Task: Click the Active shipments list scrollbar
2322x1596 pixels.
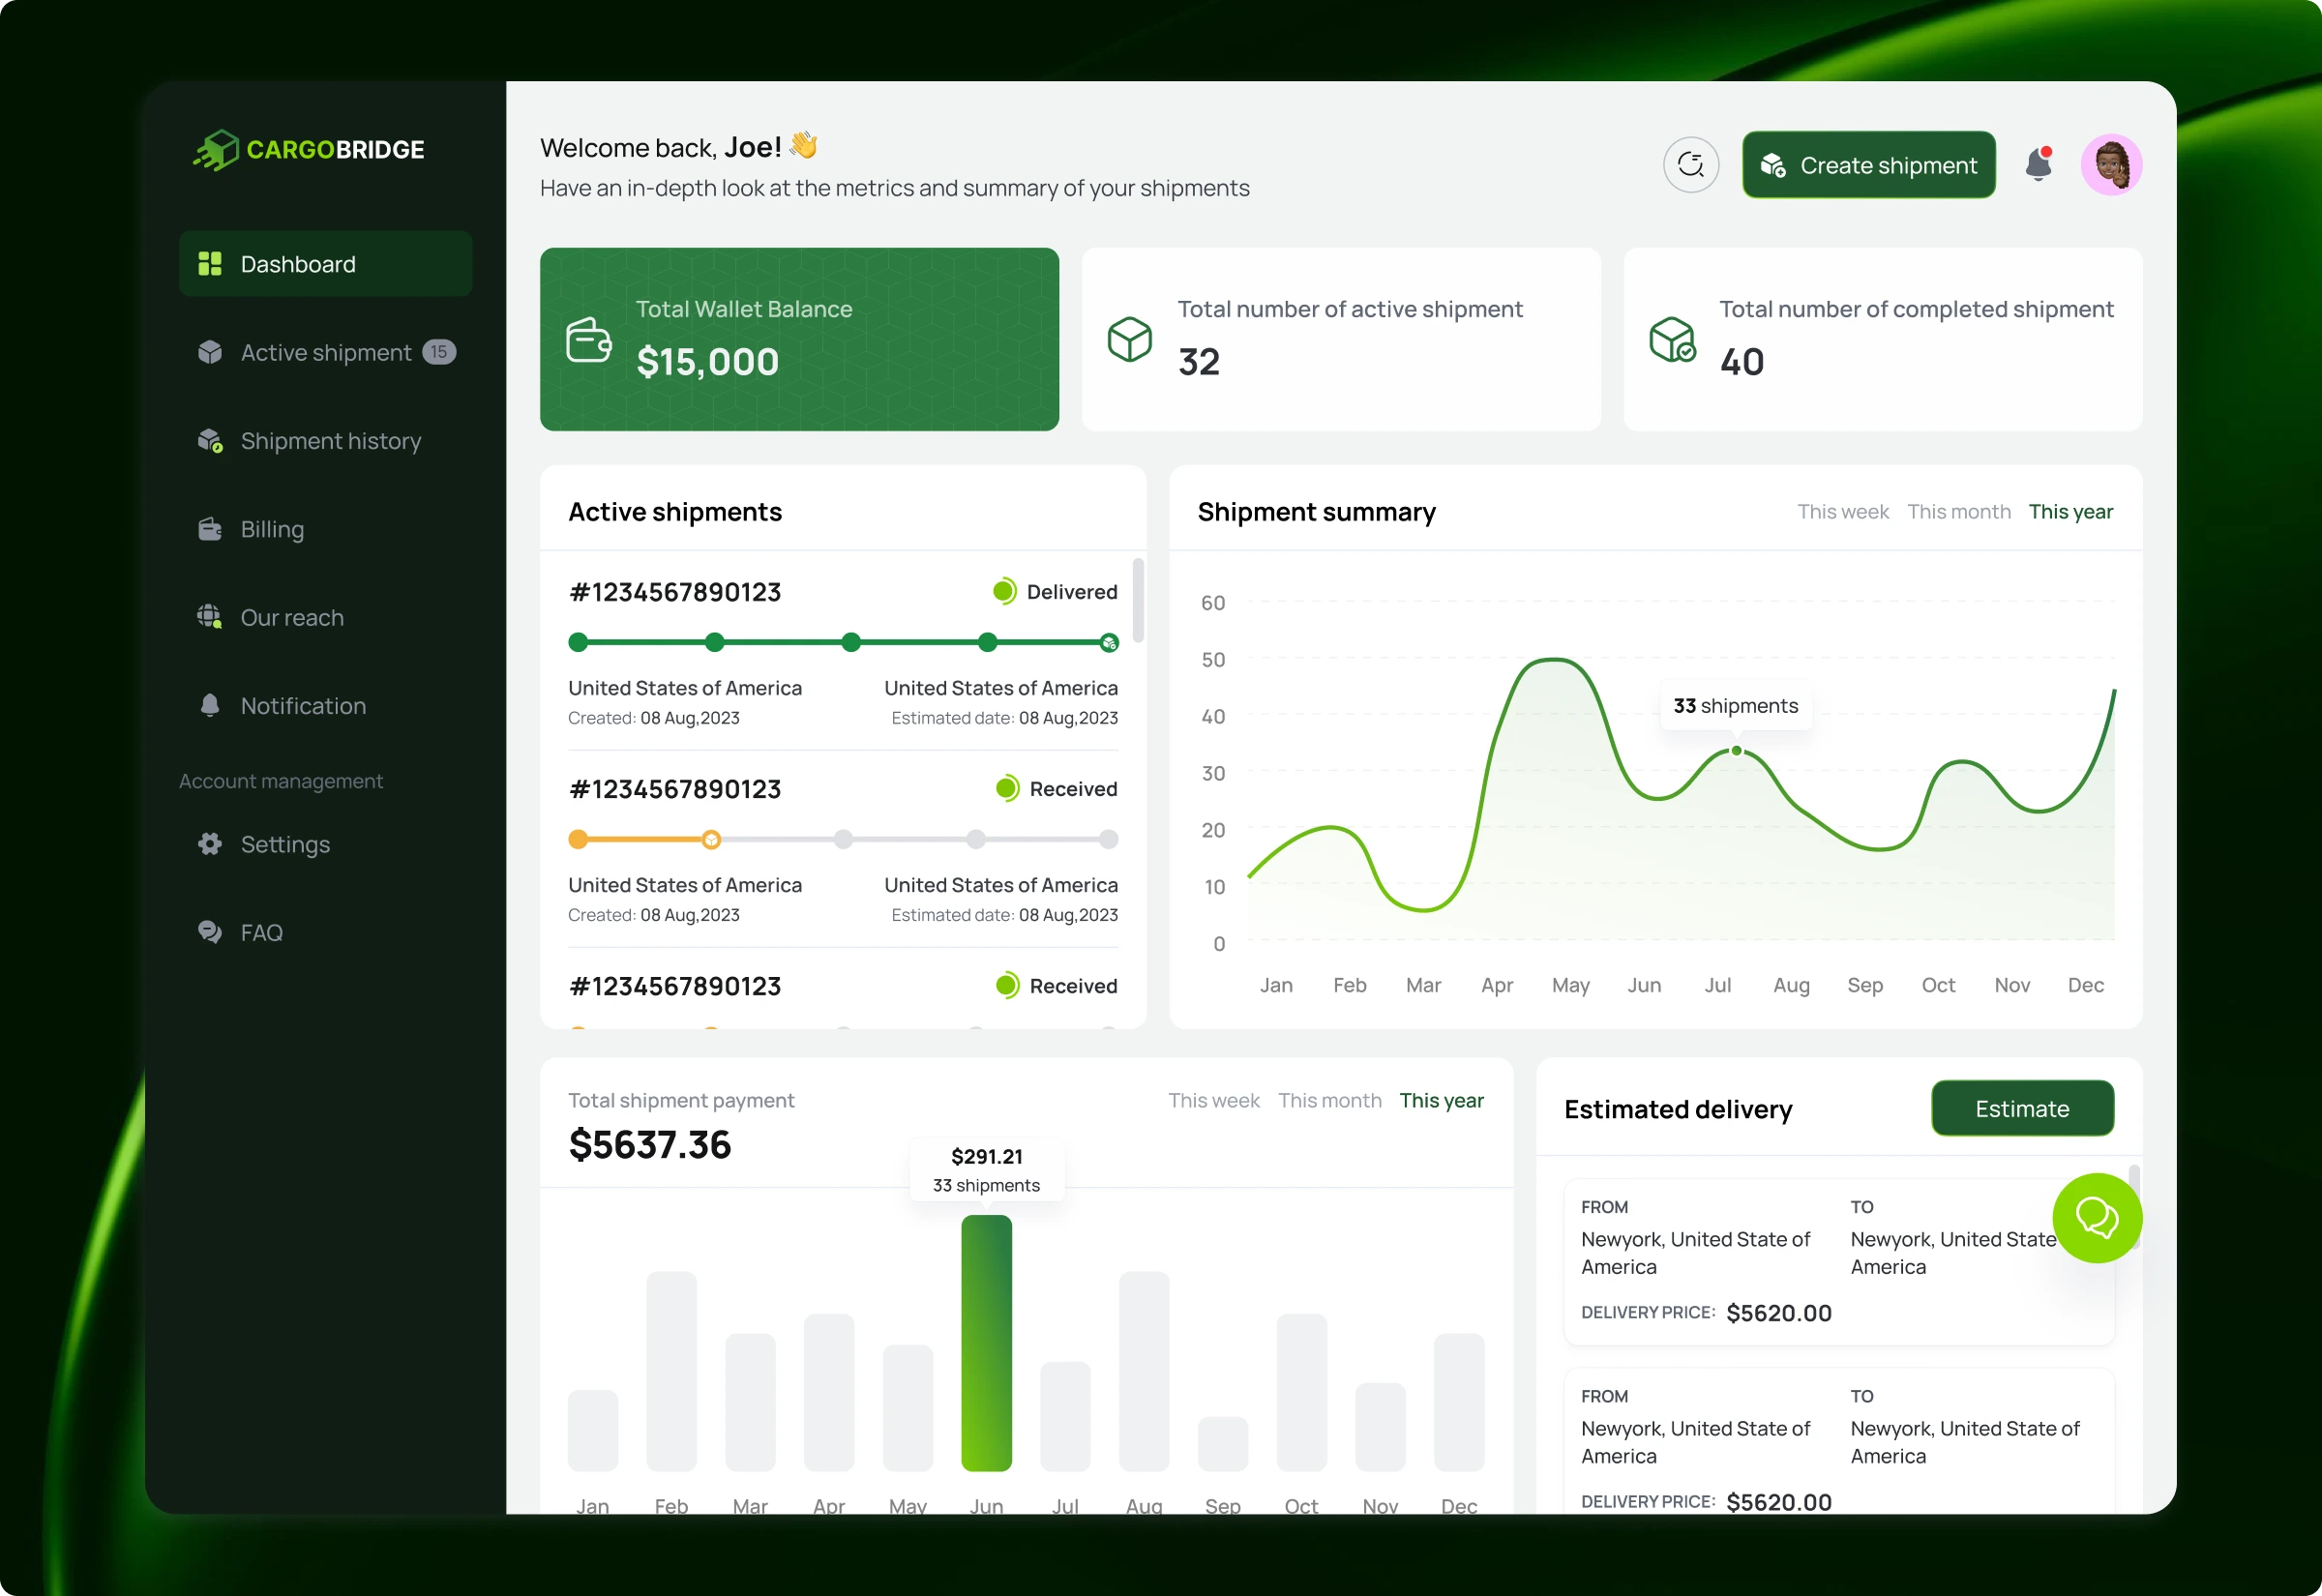Action: click(1138, 600)
